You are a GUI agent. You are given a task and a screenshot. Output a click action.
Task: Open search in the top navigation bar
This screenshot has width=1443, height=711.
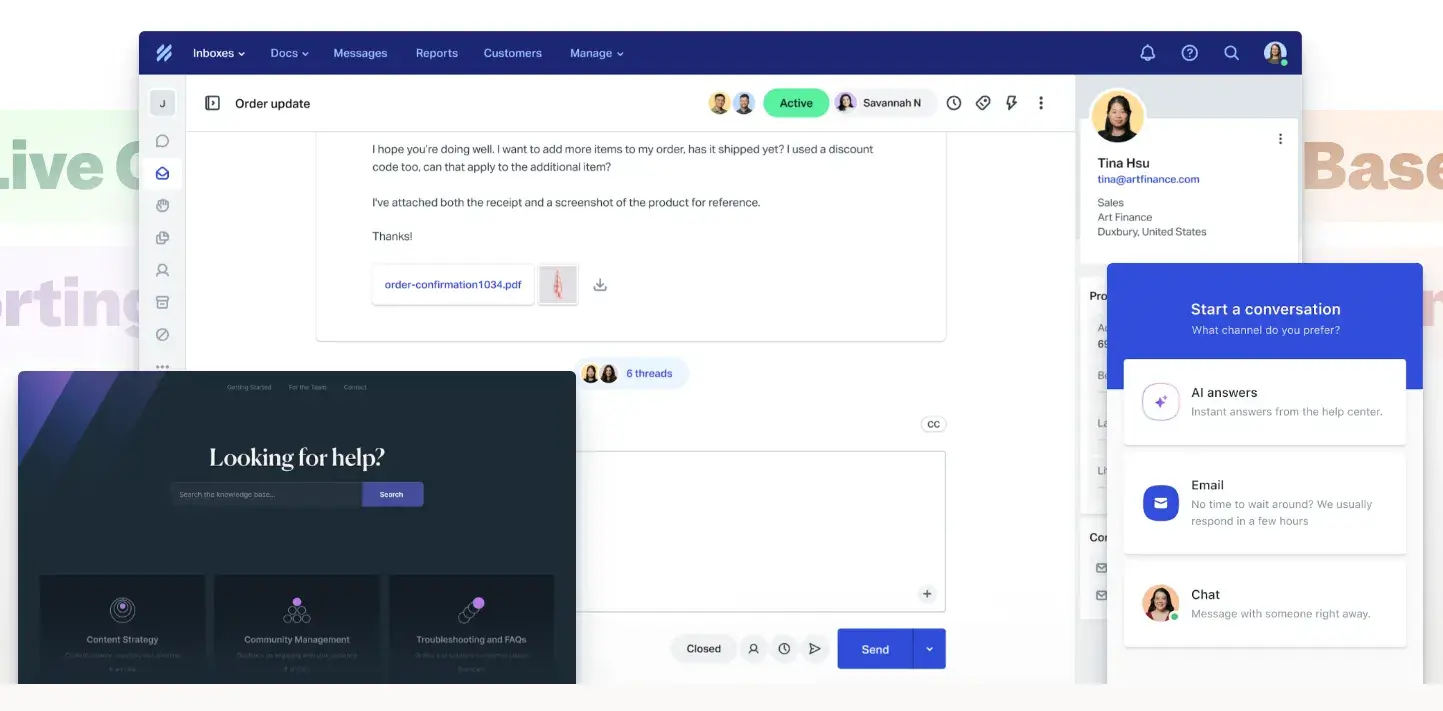pos(1231,52)
